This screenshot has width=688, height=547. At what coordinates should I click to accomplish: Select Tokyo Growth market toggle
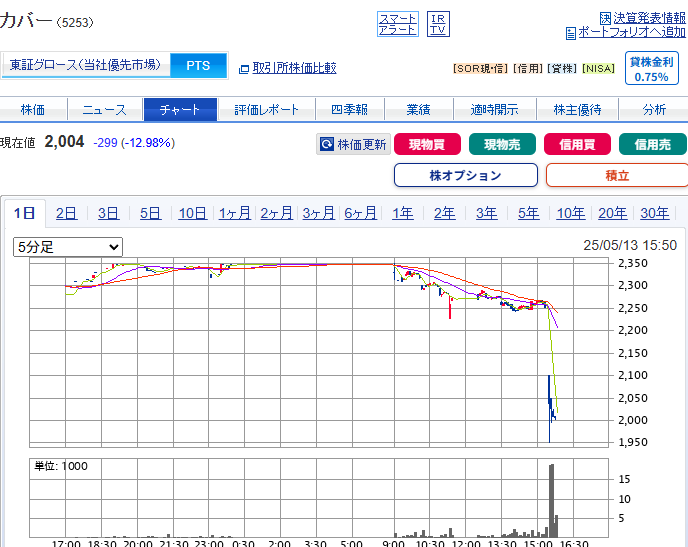(85, 65)
